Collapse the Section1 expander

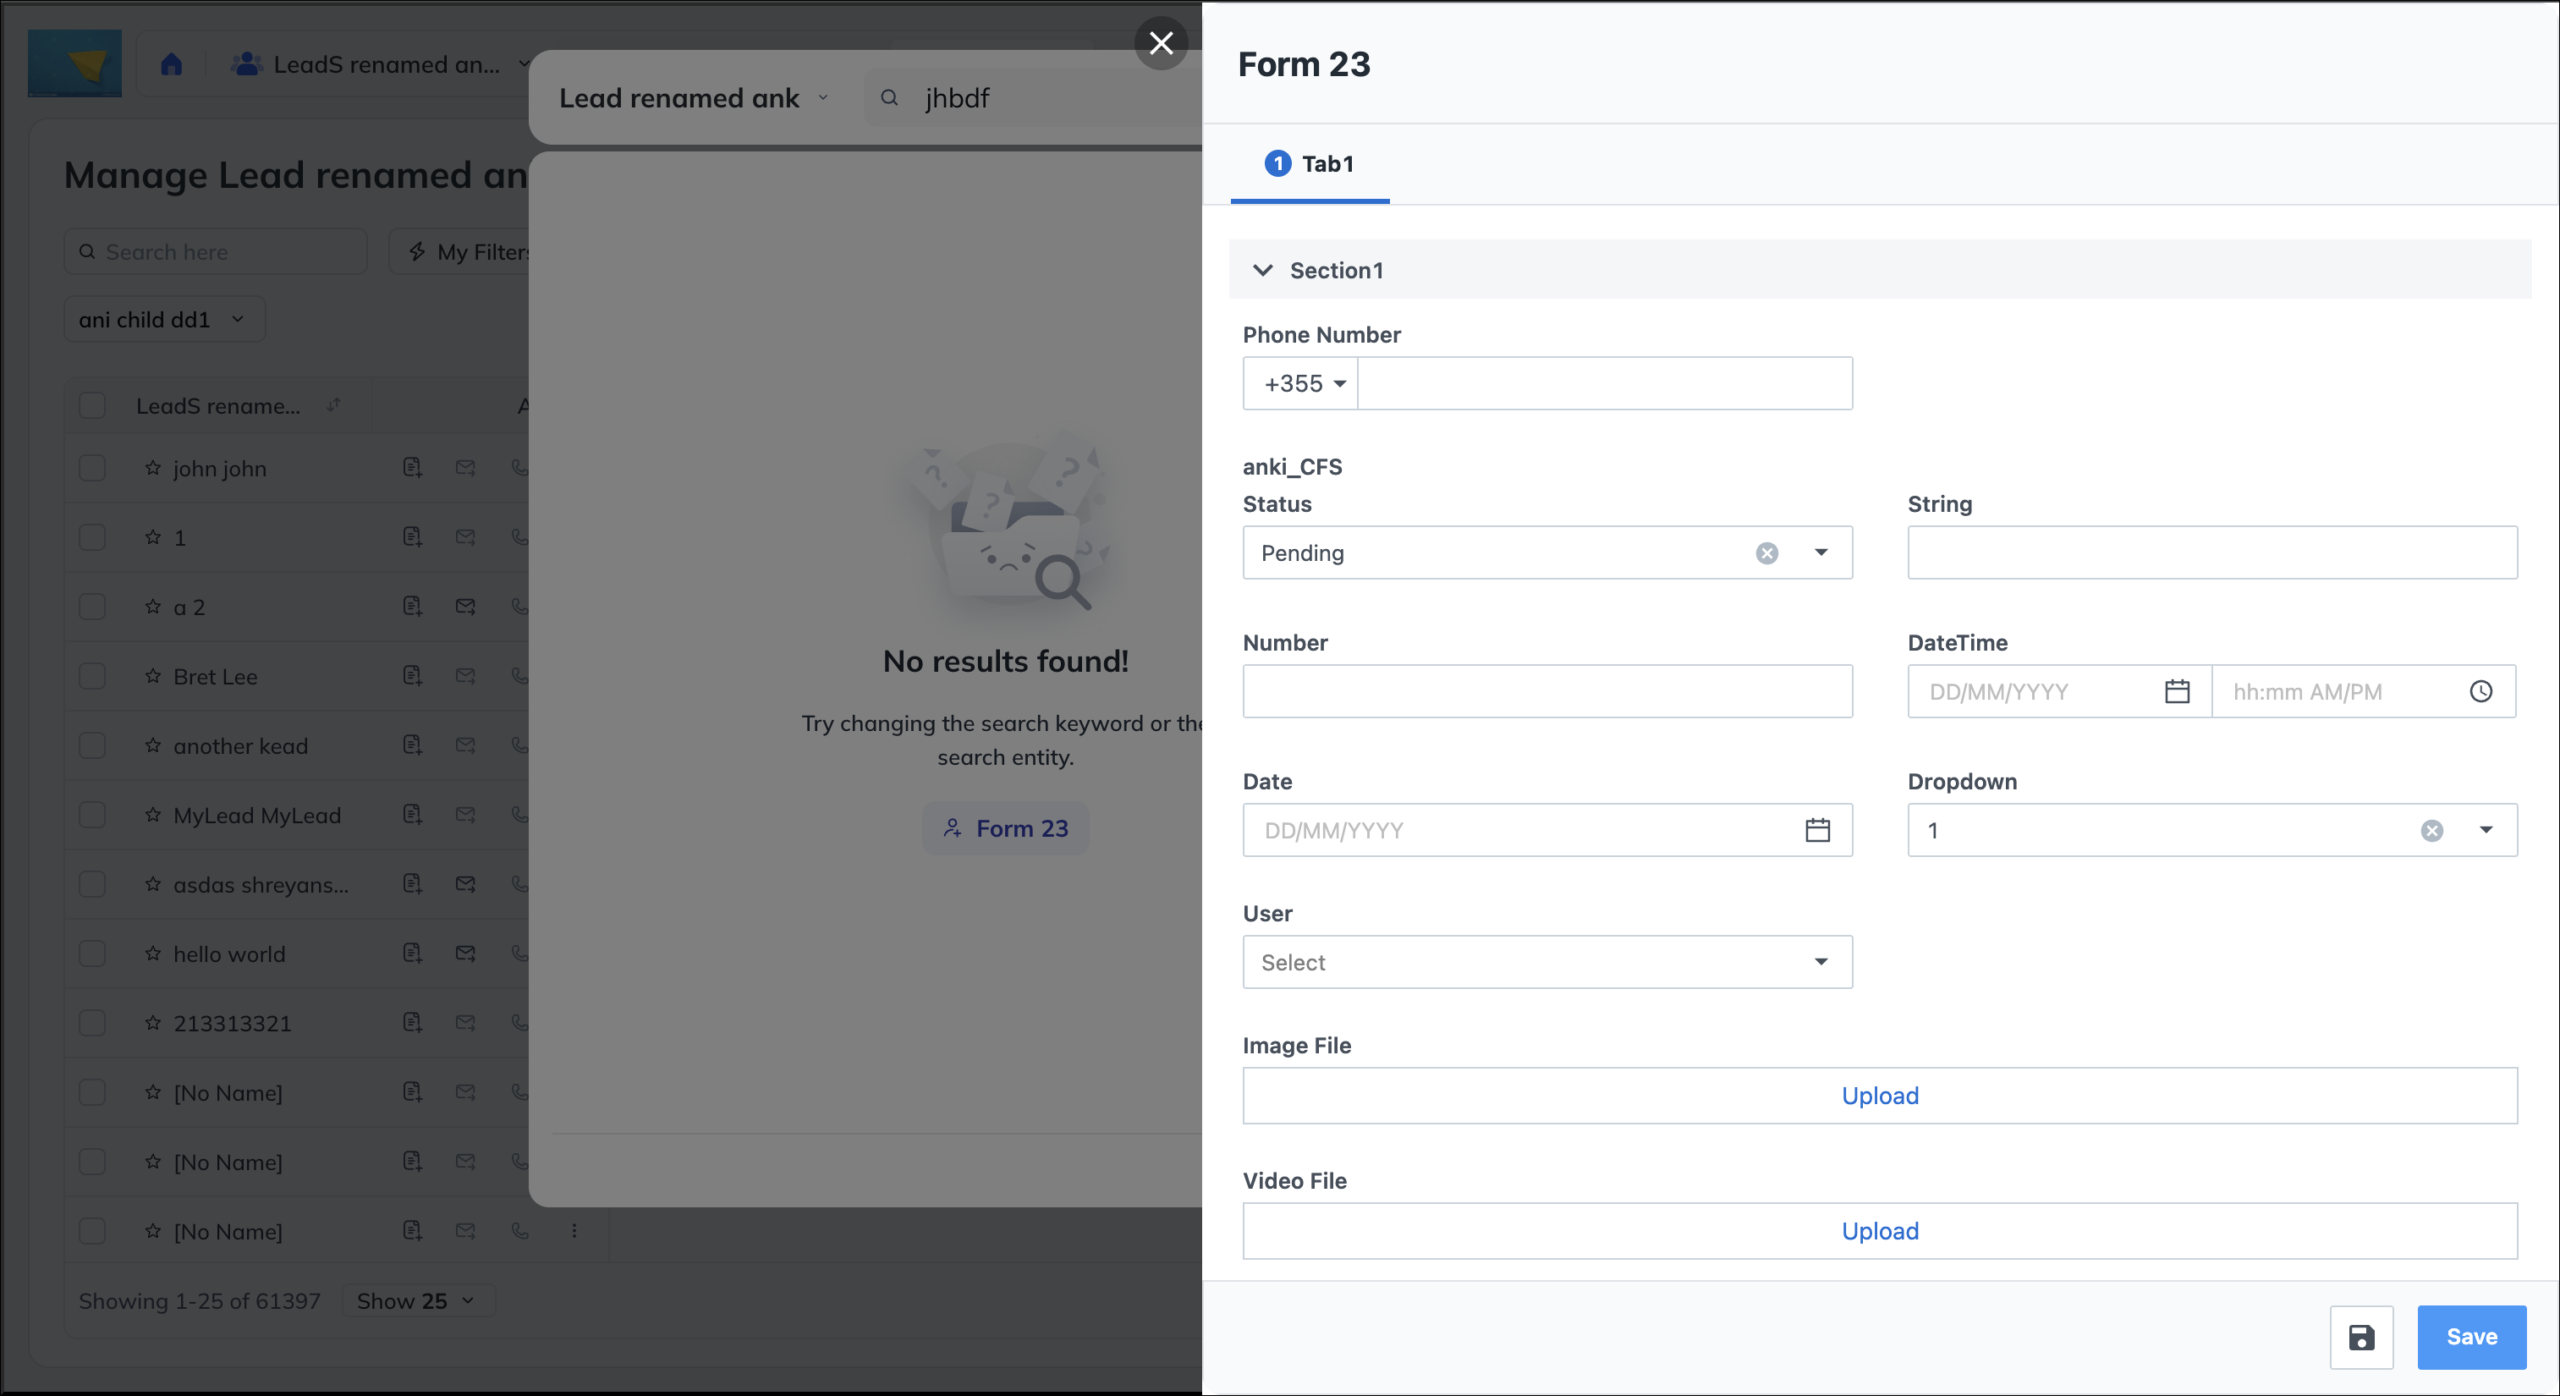click(1262, 270)
